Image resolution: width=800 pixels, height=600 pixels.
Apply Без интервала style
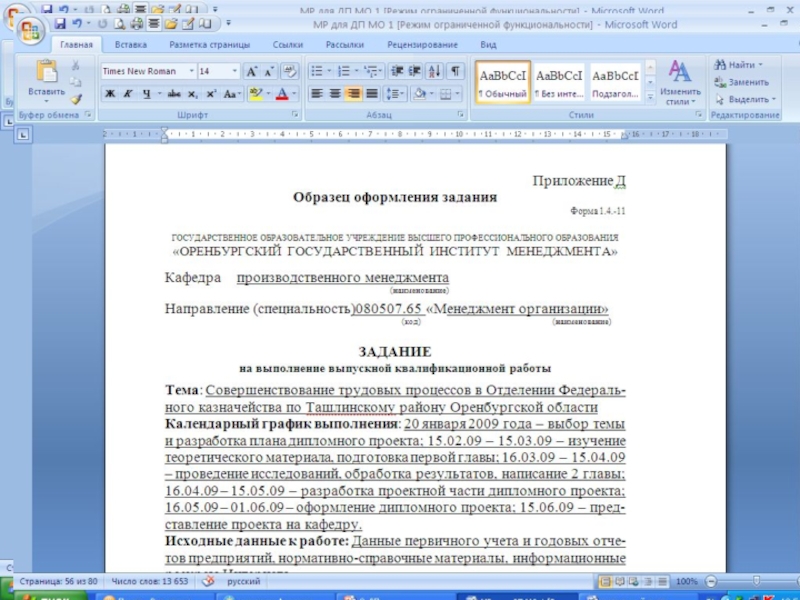(559, 83)
